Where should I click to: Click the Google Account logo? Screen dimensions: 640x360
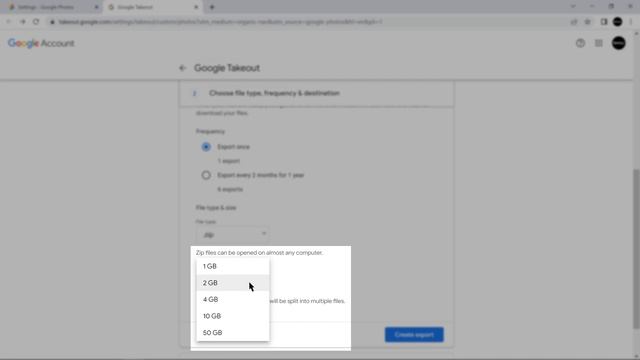click(41, 43)
